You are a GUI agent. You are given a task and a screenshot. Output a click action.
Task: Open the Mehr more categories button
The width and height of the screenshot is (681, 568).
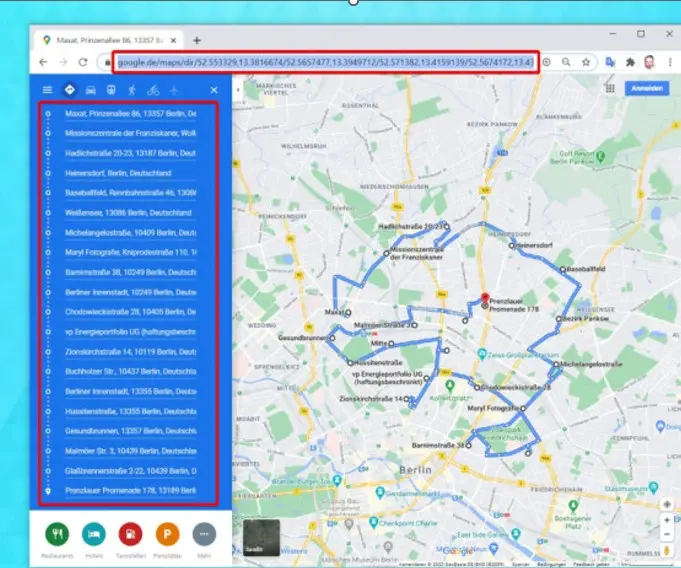pos(204,535)
